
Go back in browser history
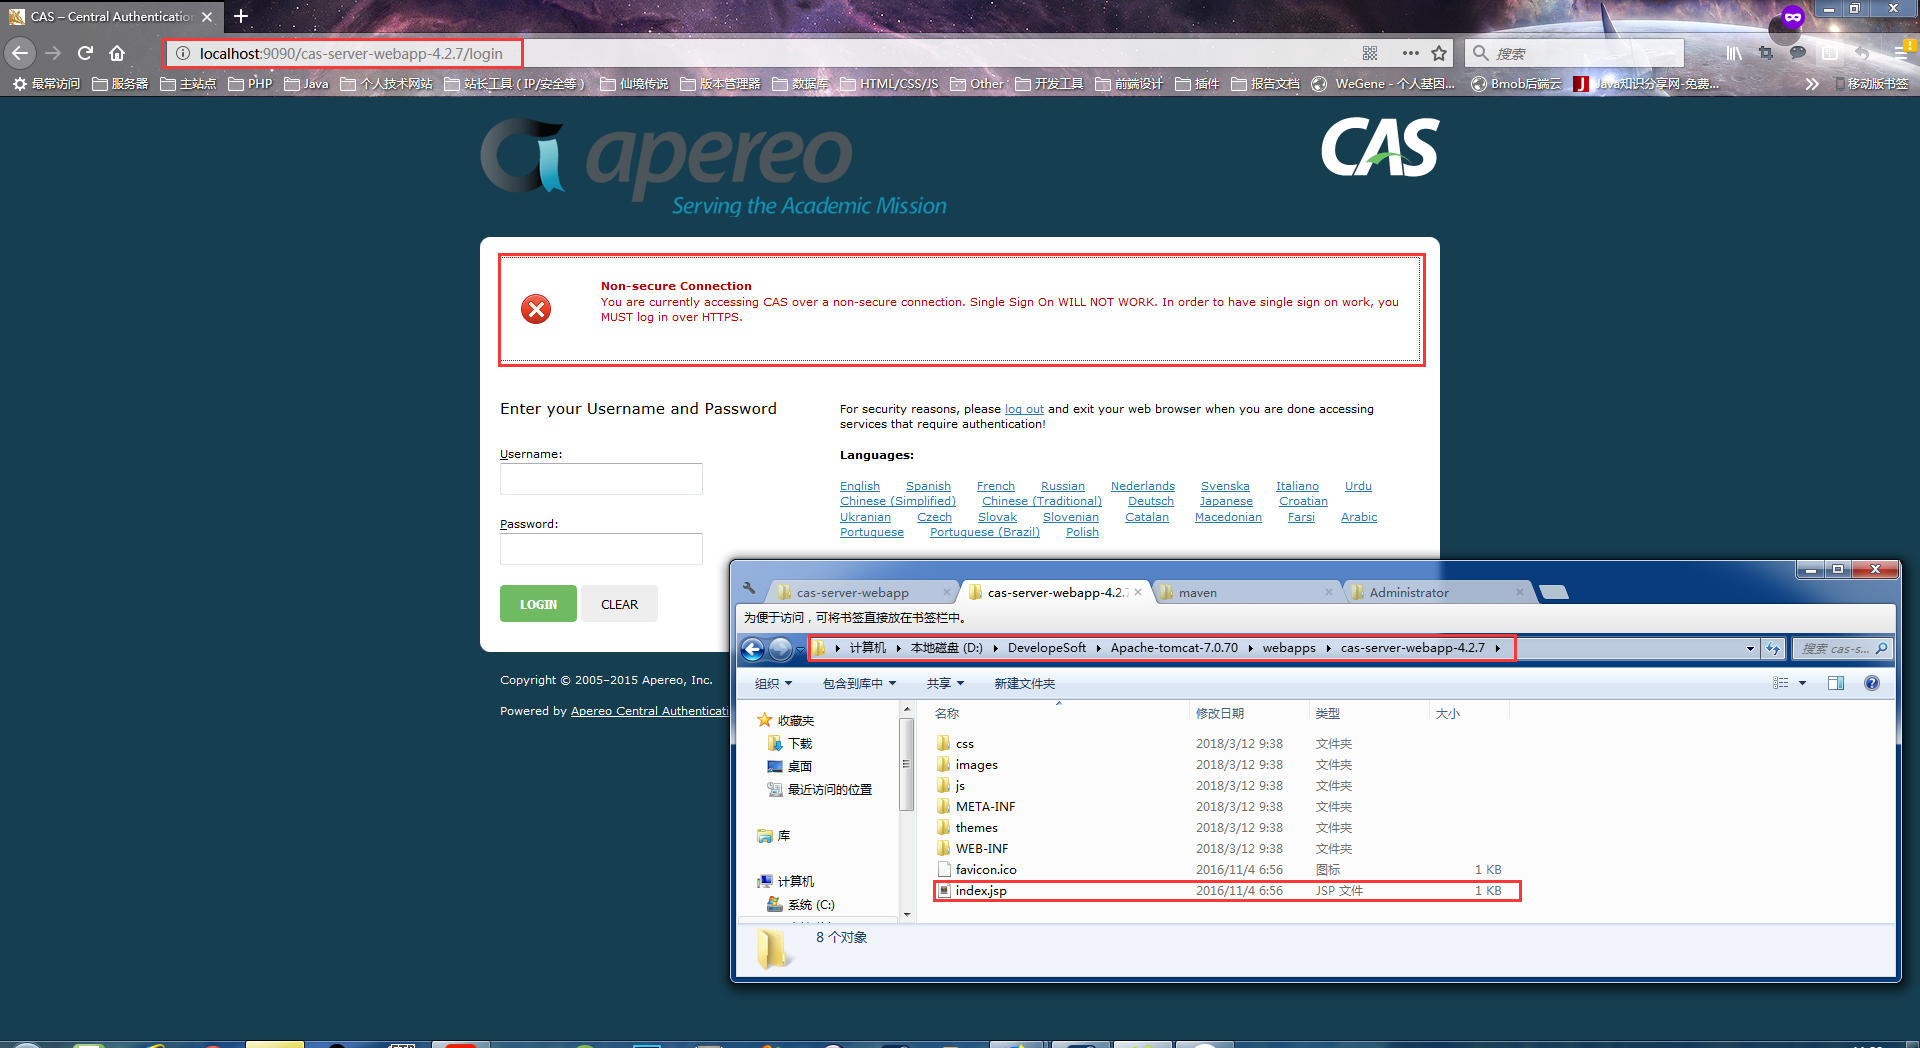(x=20, y=53)
